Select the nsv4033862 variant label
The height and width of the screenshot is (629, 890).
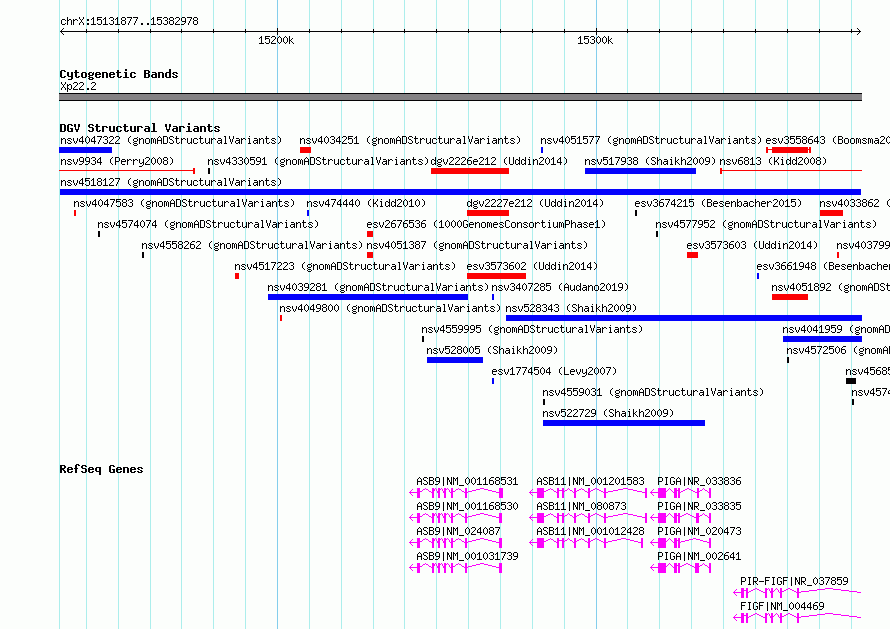pos(854,203)
